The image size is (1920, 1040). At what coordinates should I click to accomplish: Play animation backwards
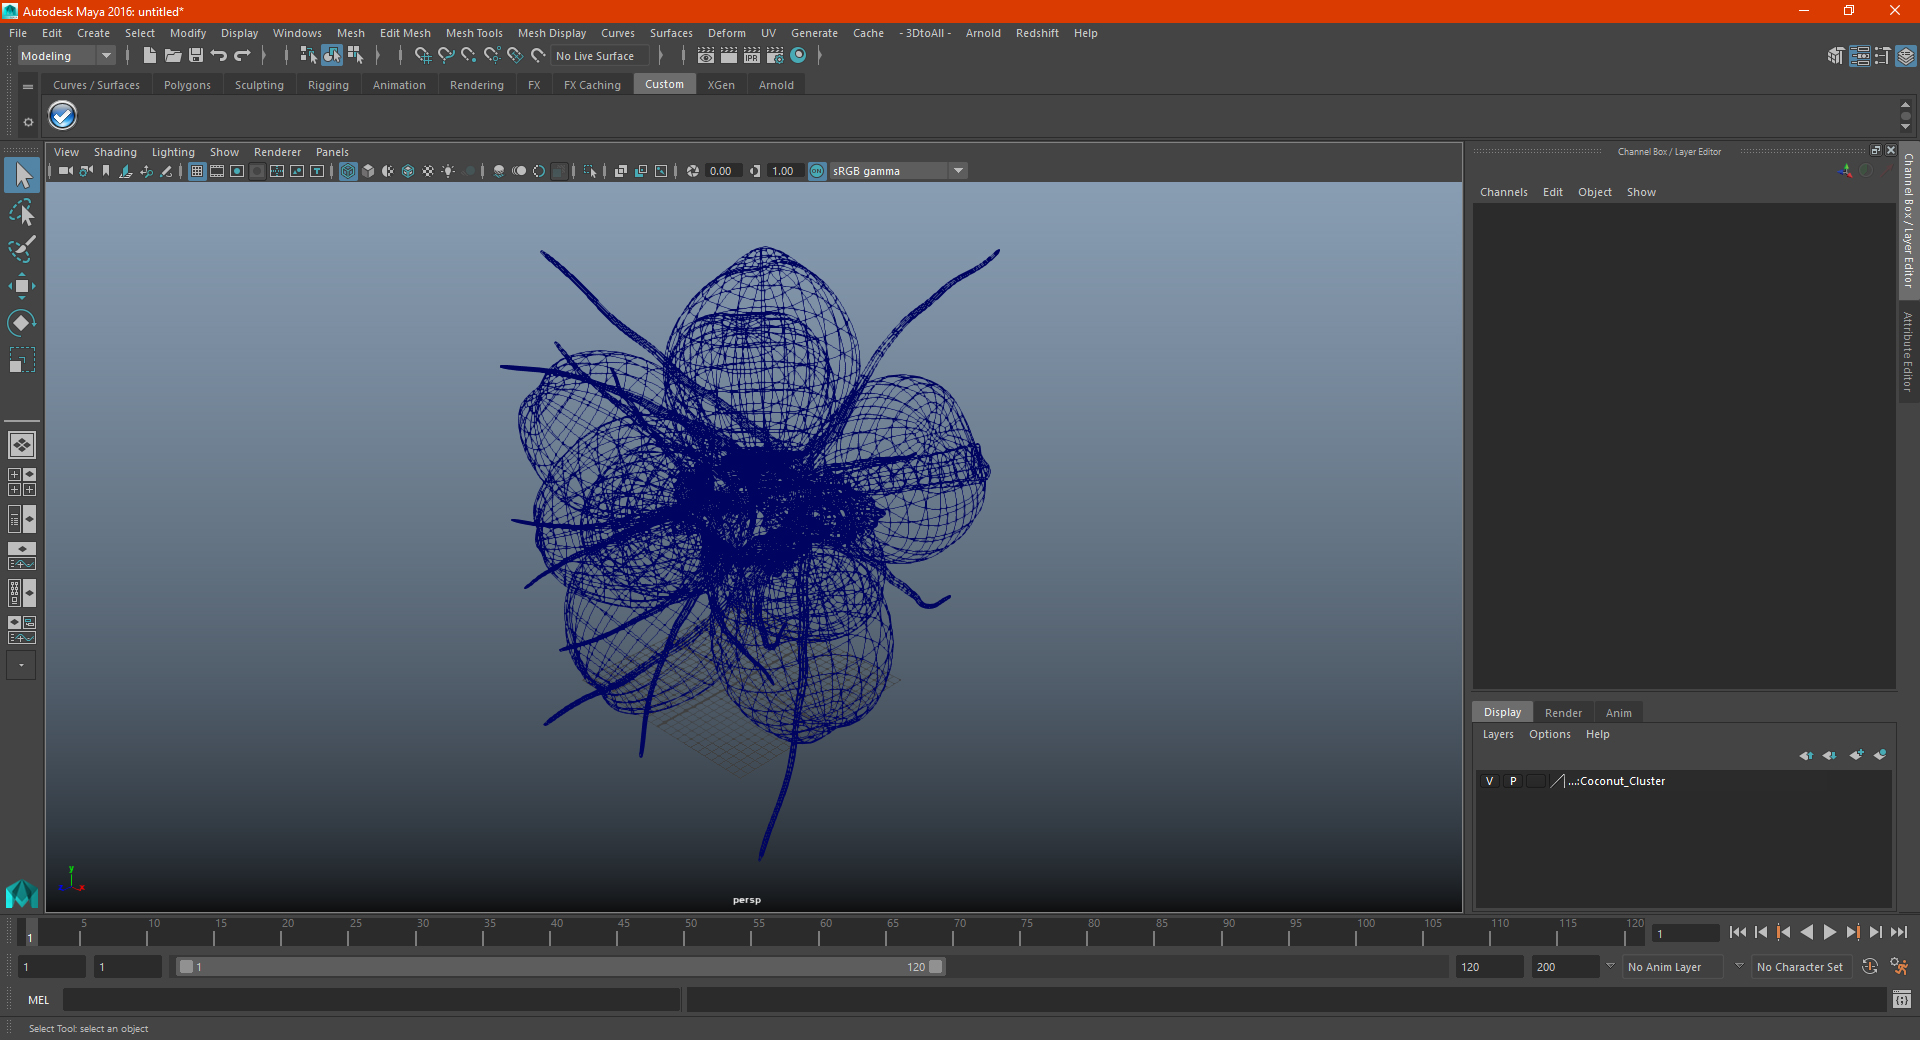tap(1806, 932)
